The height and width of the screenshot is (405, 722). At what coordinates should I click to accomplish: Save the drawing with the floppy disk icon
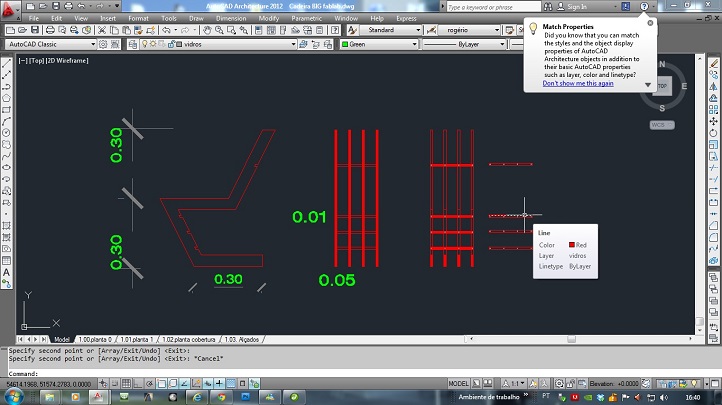[x=35, y=30]
